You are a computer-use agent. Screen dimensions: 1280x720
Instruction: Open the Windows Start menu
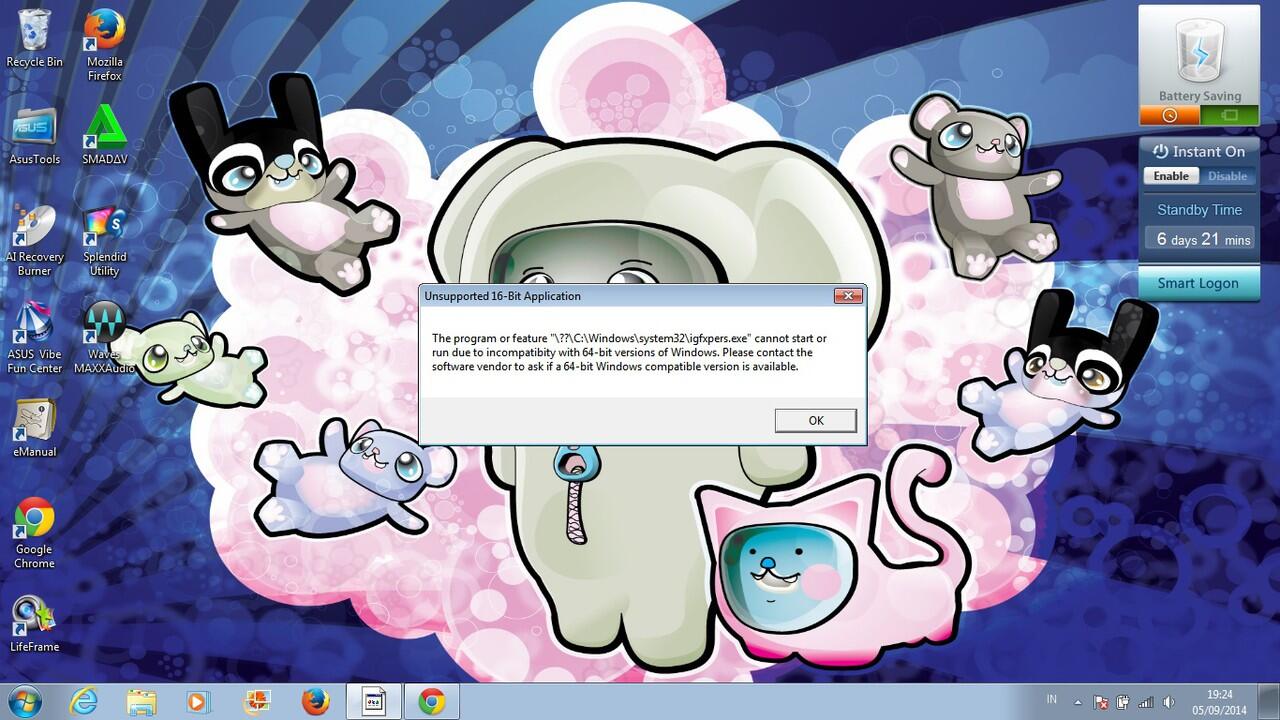click(24, 701)
